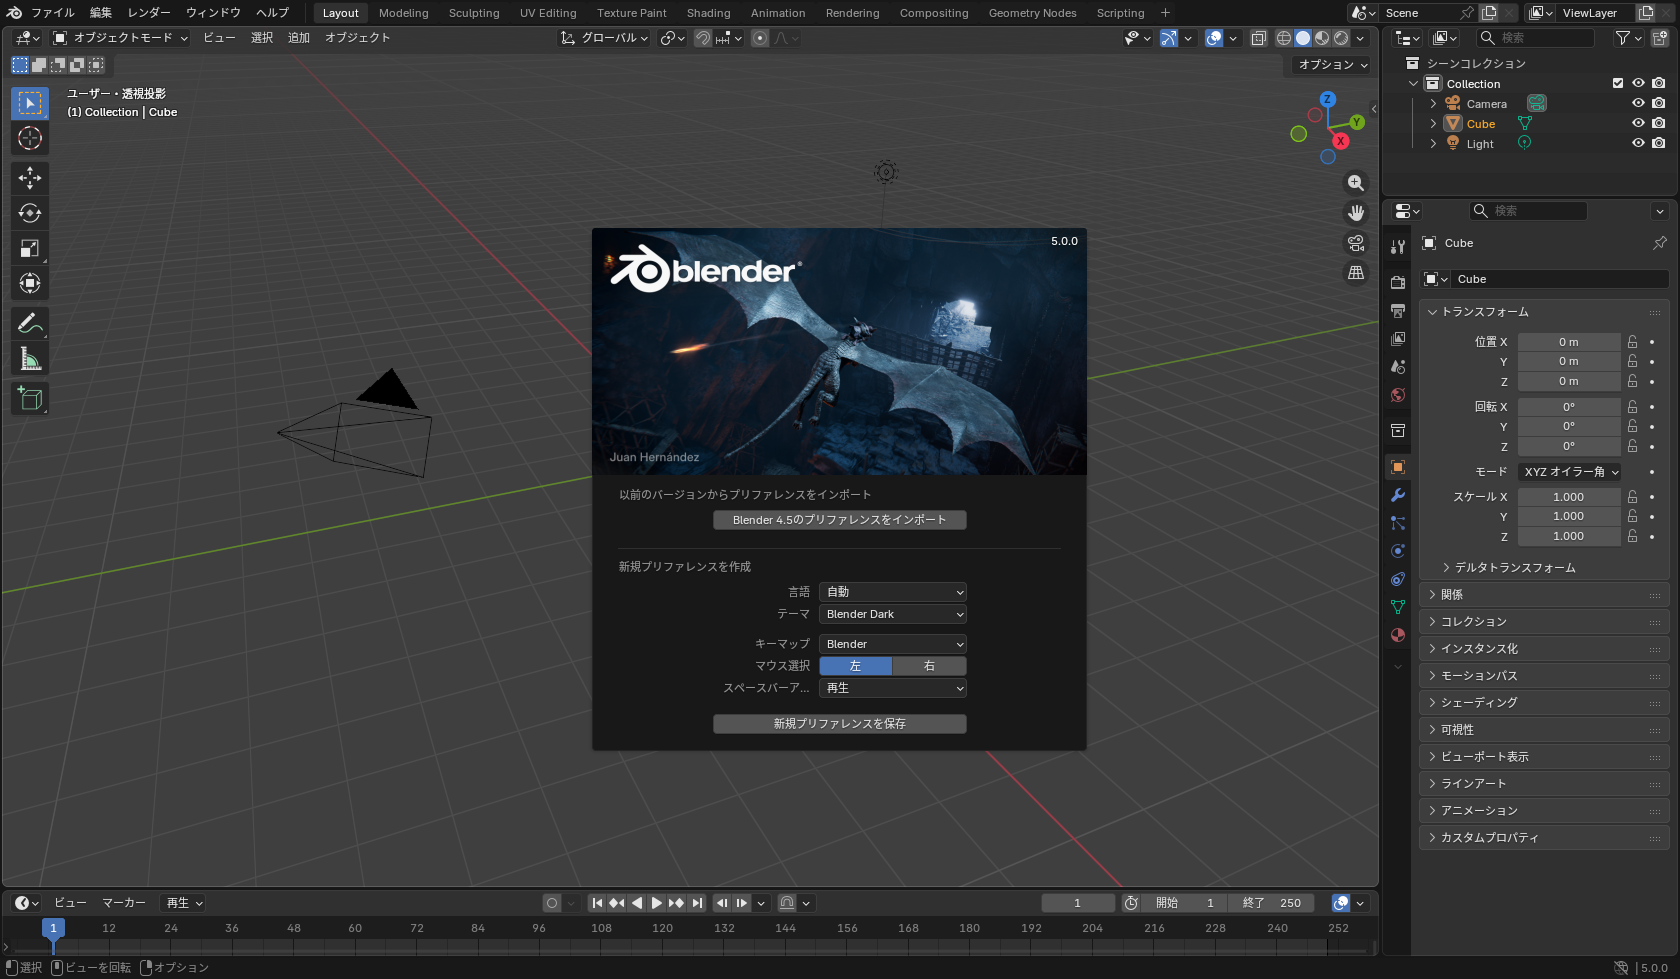Viewport: 1680px width, 979px height.
Task: Select the Rotate tool
Action: [30, 212]
